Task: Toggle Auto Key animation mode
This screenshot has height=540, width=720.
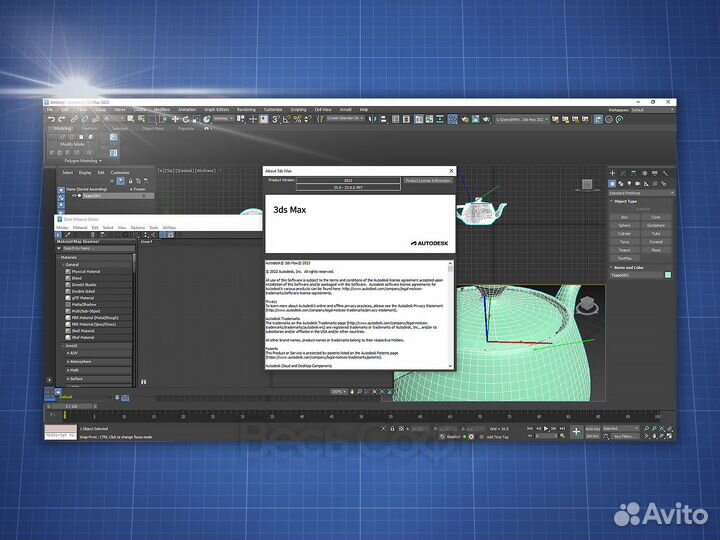Action: click(592, 428)
